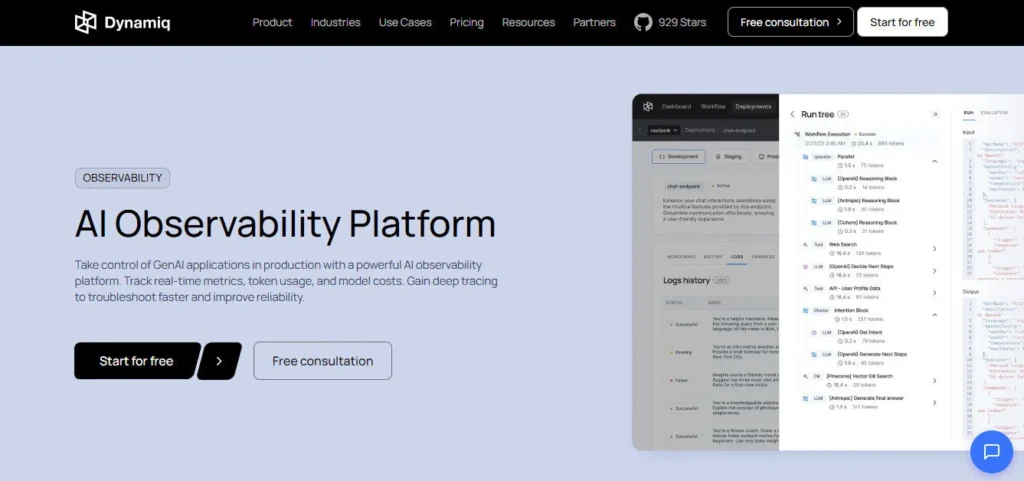Screen dimensions: 1024x481
Task: Click the icon next to [Cohere] Reasoning Block
Action: coord(814,223)
